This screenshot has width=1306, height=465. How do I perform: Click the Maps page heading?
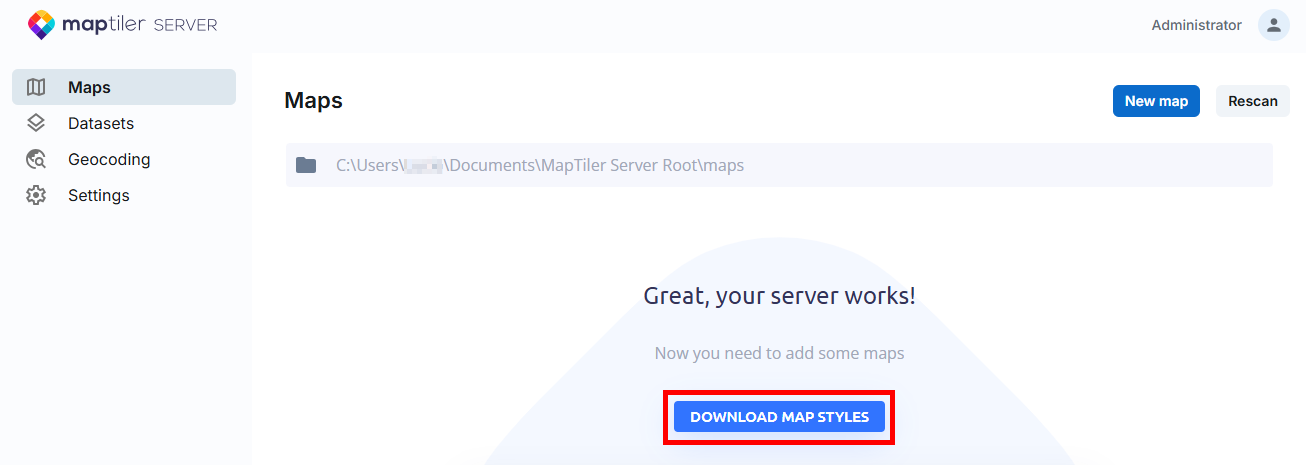313,100
